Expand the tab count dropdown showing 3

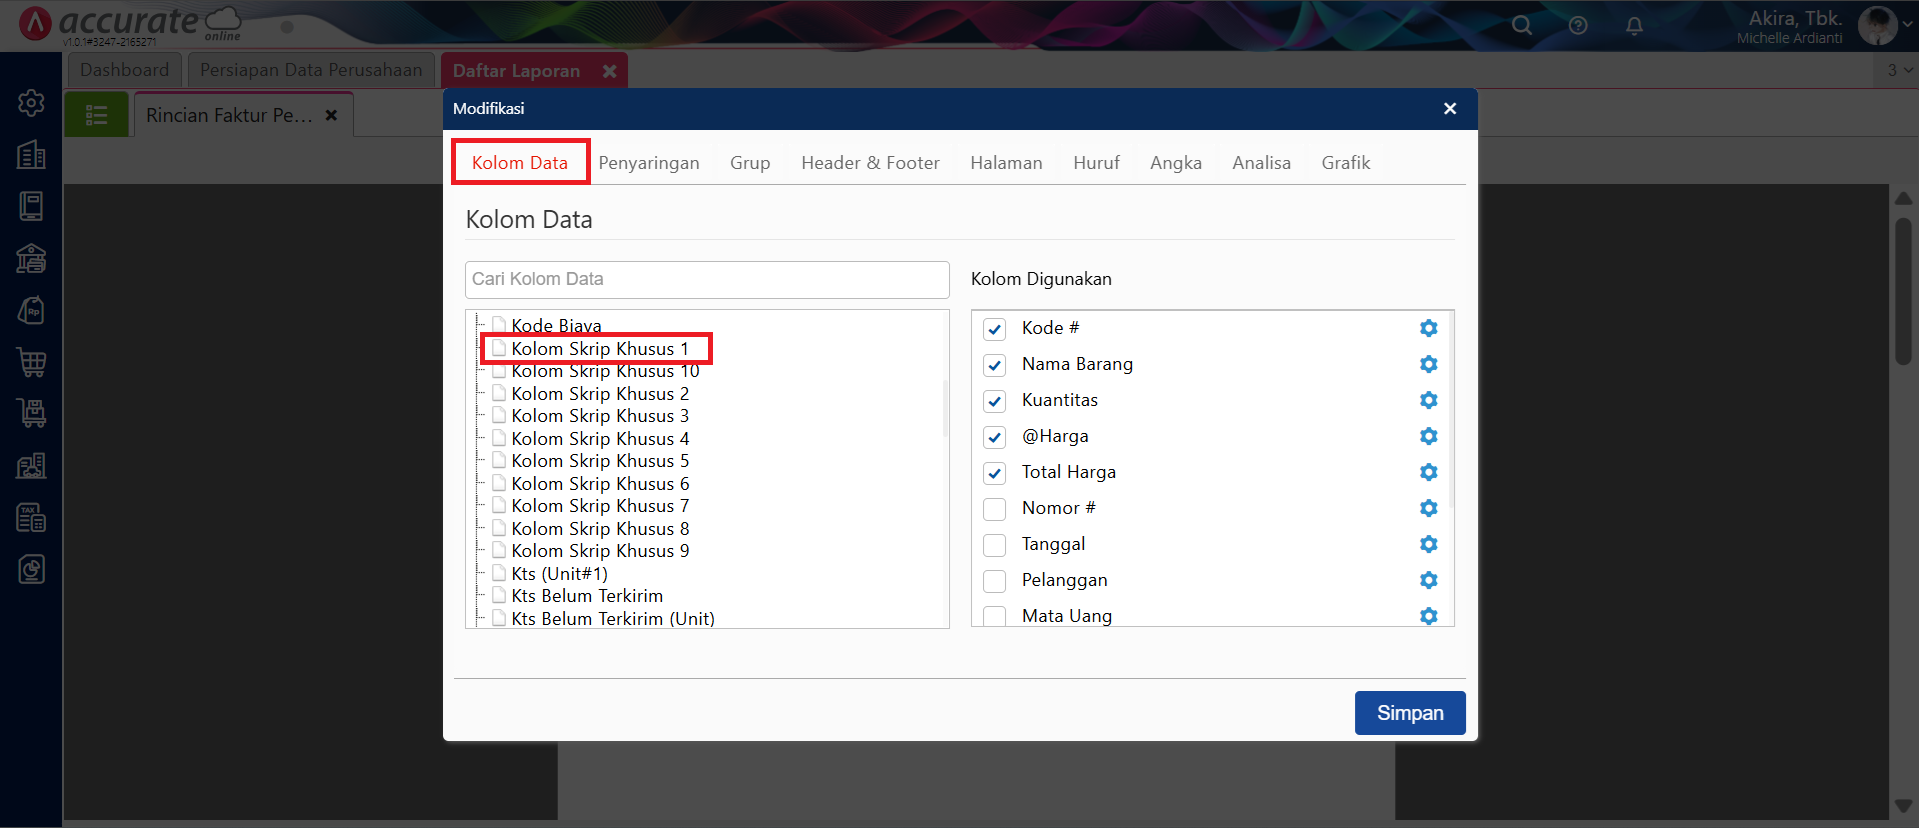tap(1898, 70)
